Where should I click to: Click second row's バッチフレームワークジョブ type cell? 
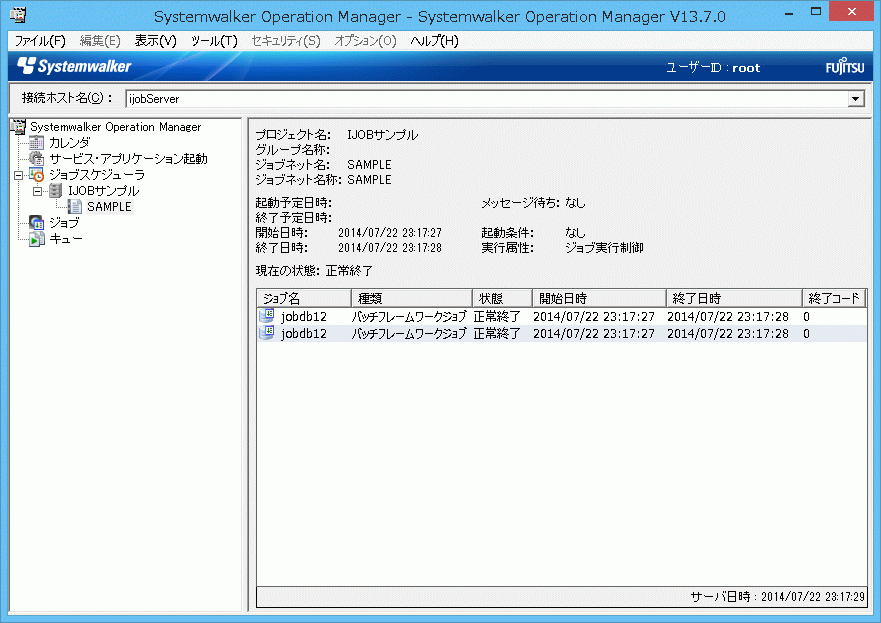[410, 334]
